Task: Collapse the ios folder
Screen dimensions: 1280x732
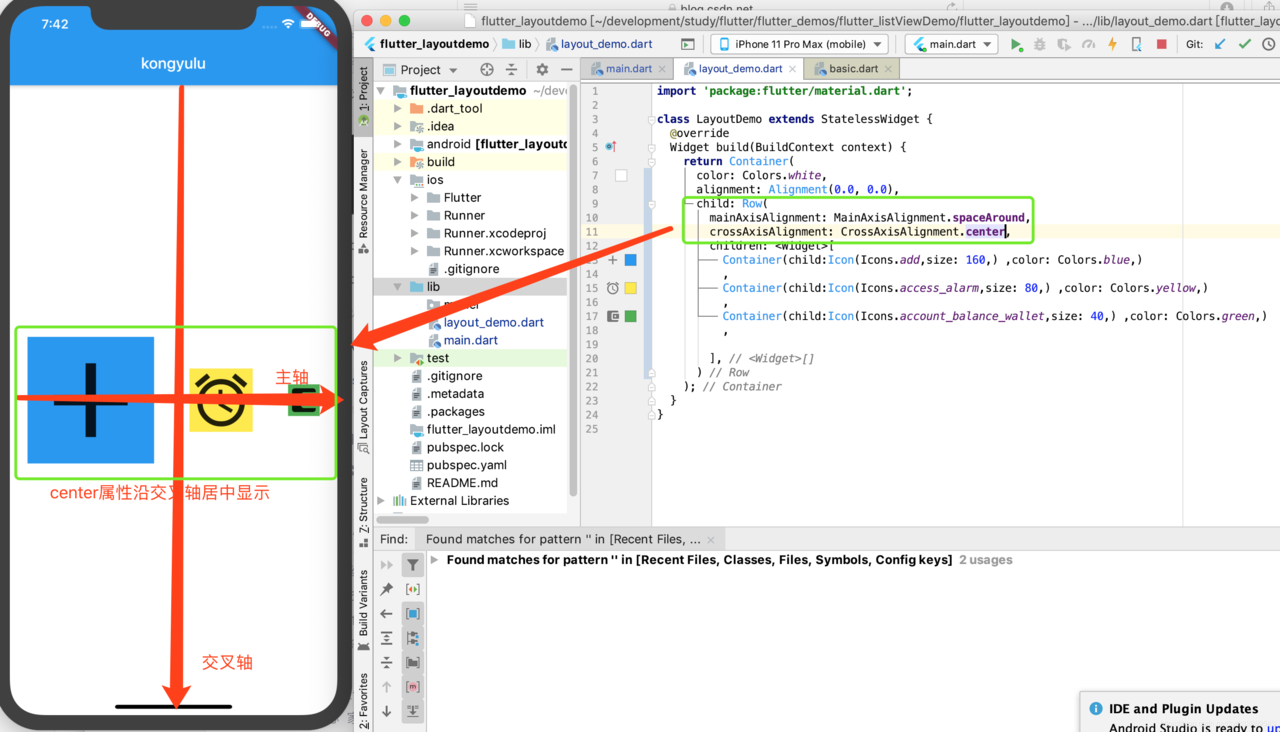Action: (x=399, y=180)
